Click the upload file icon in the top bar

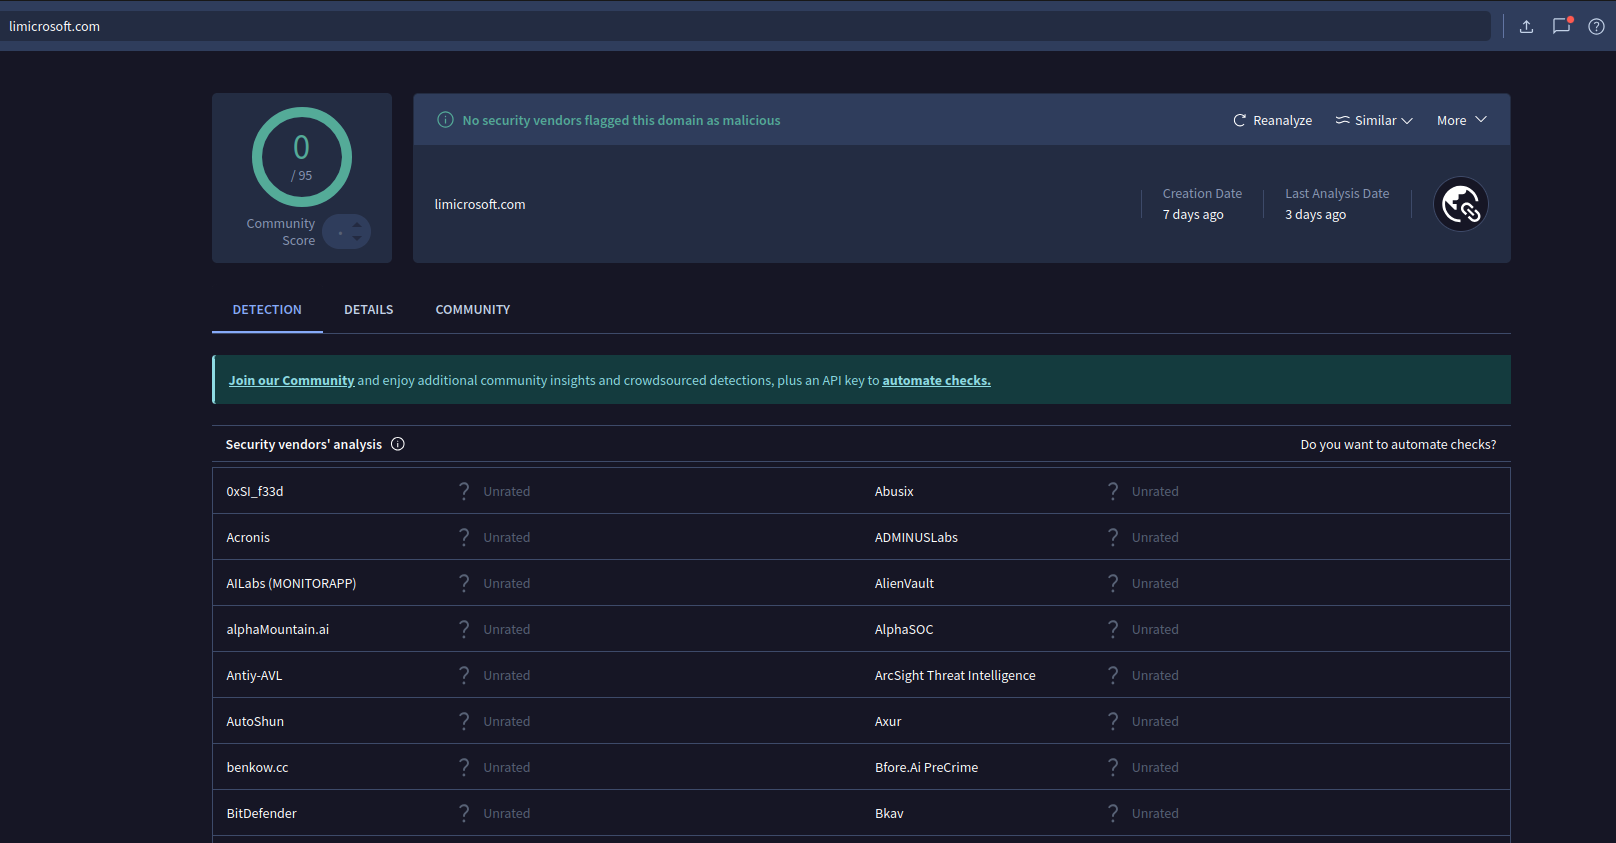tap(1526, 27)
